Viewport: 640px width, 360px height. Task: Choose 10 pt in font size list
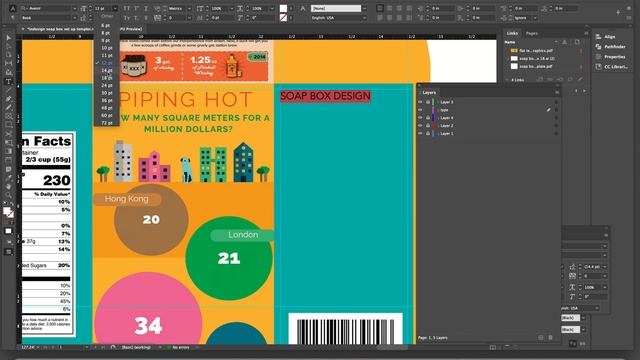pos(106,48)
